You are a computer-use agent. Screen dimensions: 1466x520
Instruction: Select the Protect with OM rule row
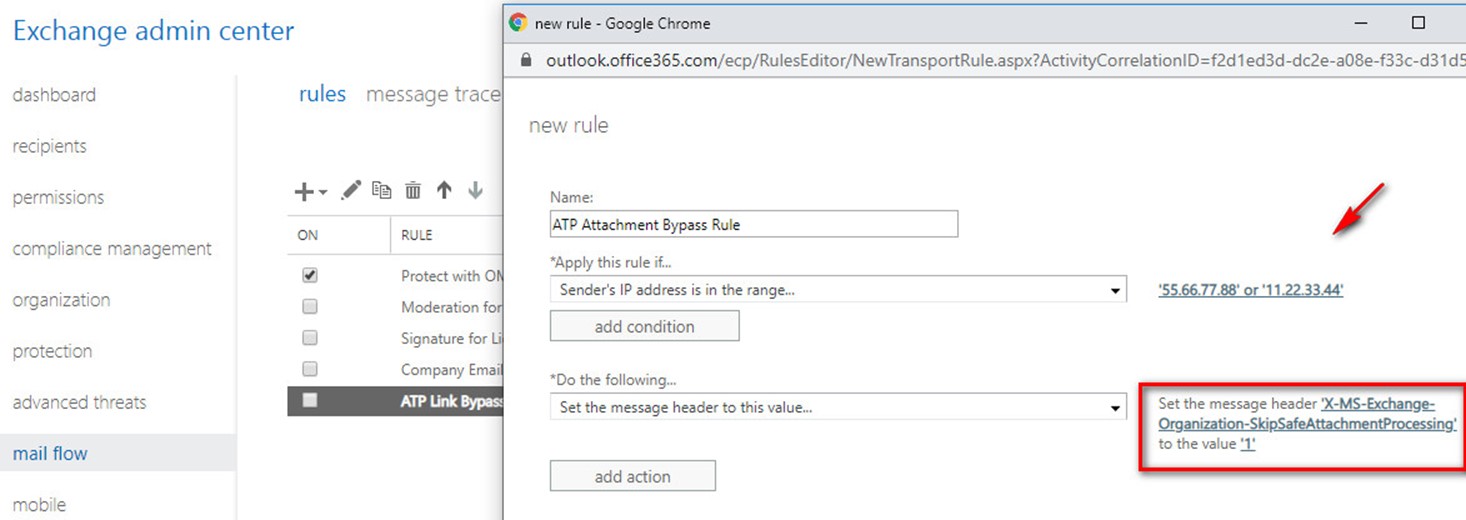(x=395, y=275)
